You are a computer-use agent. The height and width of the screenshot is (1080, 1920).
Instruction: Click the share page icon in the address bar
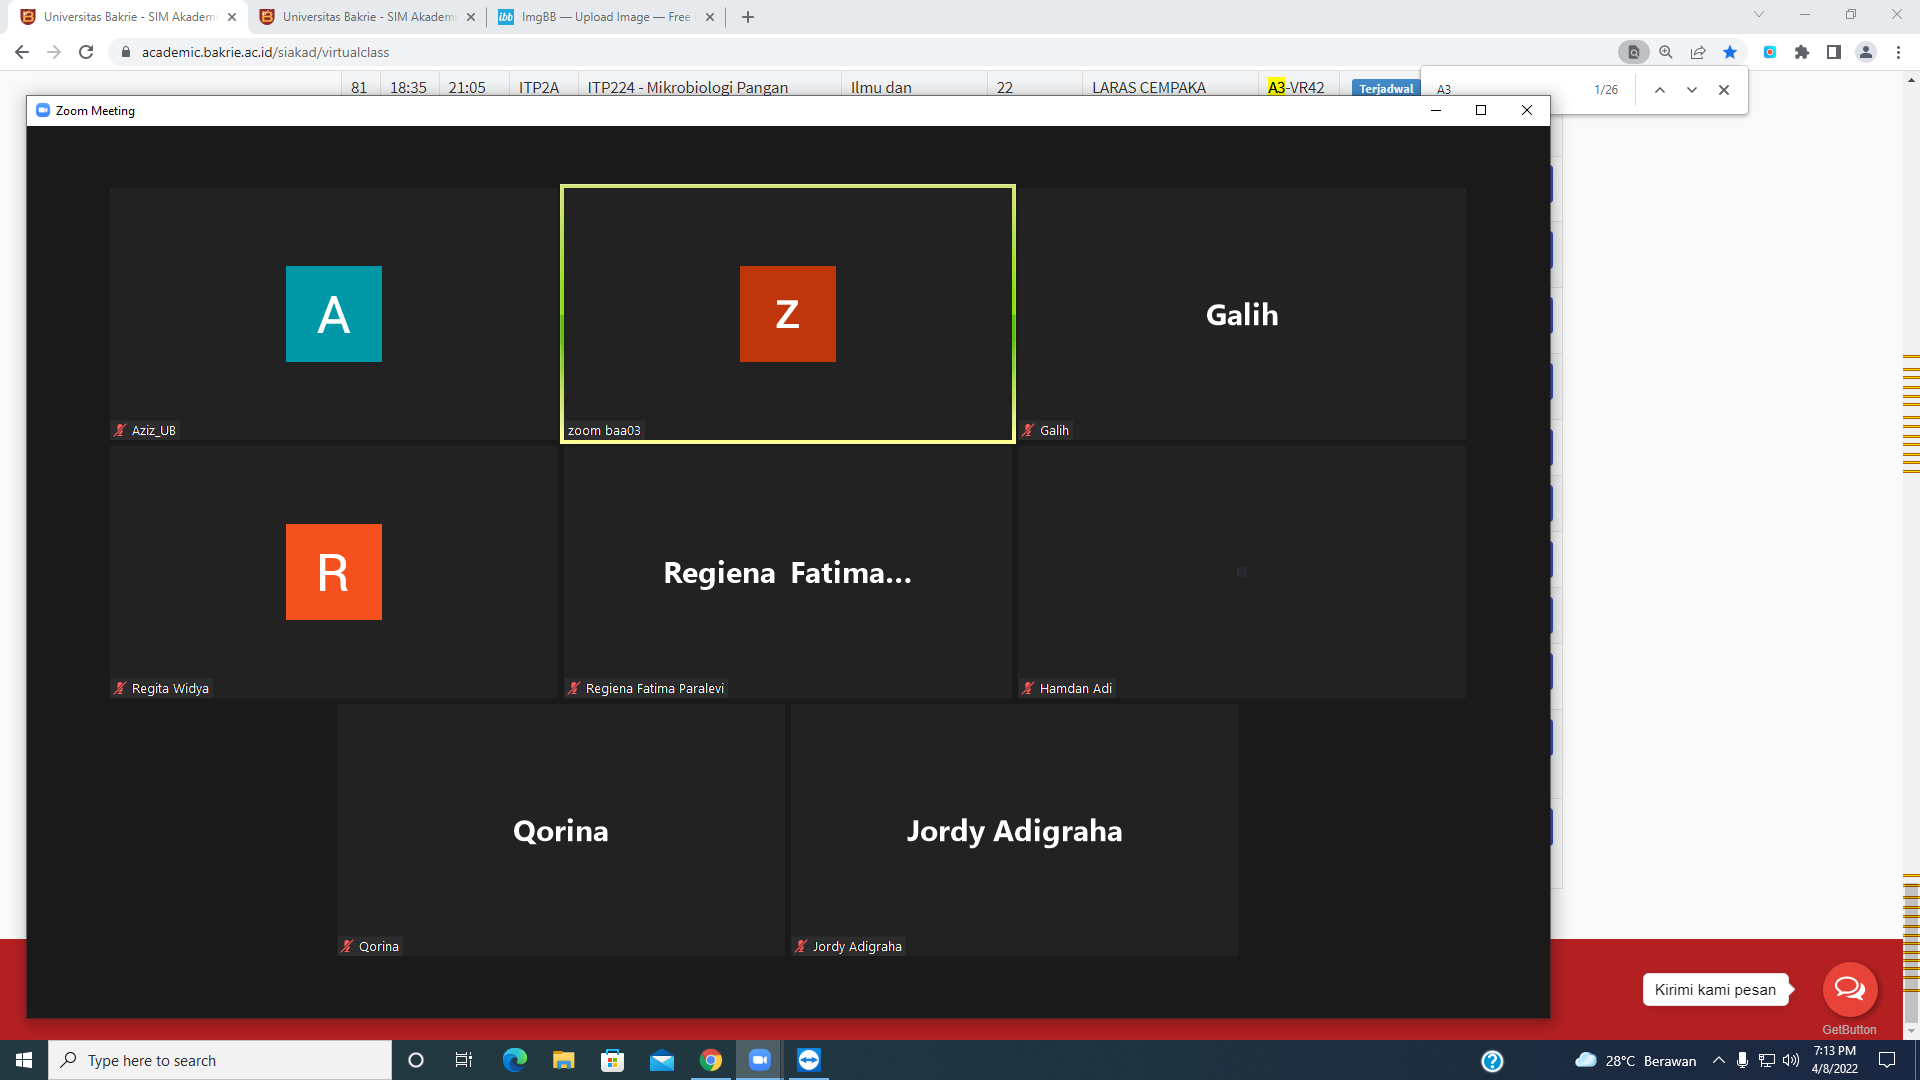(x=1698, y=52)
